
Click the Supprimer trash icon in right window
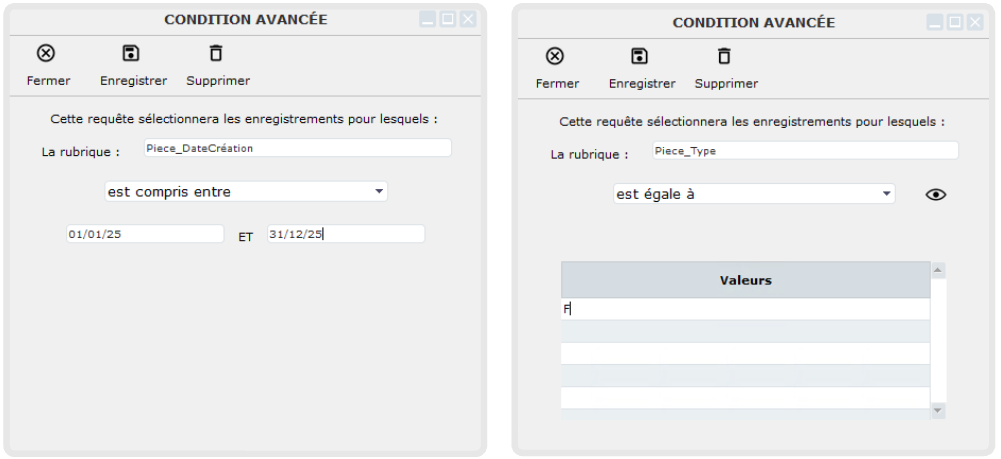pyautogui.click(x=725, y=56)
